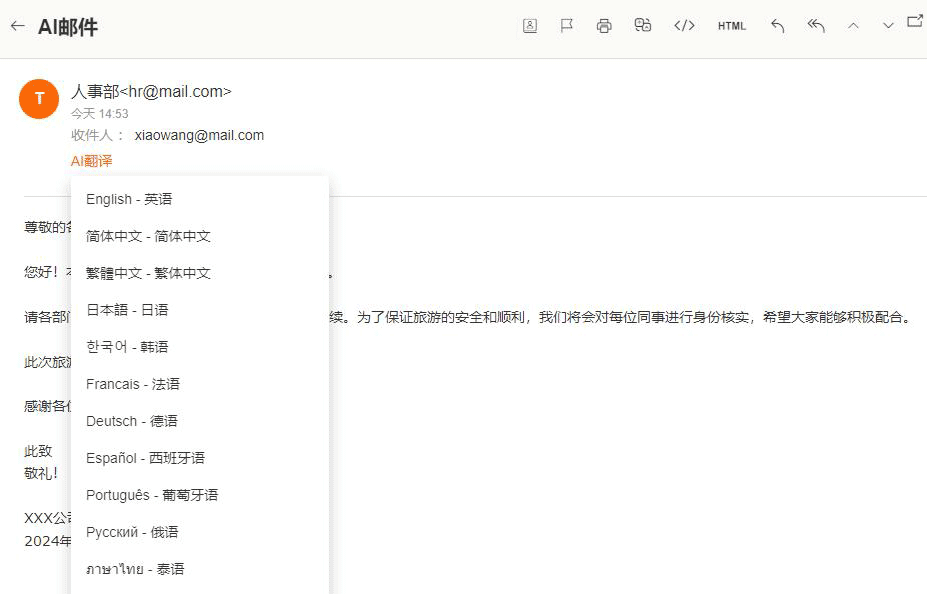Select the AI translate toolbar icon

pyautogui.click(x=643, y=26)
